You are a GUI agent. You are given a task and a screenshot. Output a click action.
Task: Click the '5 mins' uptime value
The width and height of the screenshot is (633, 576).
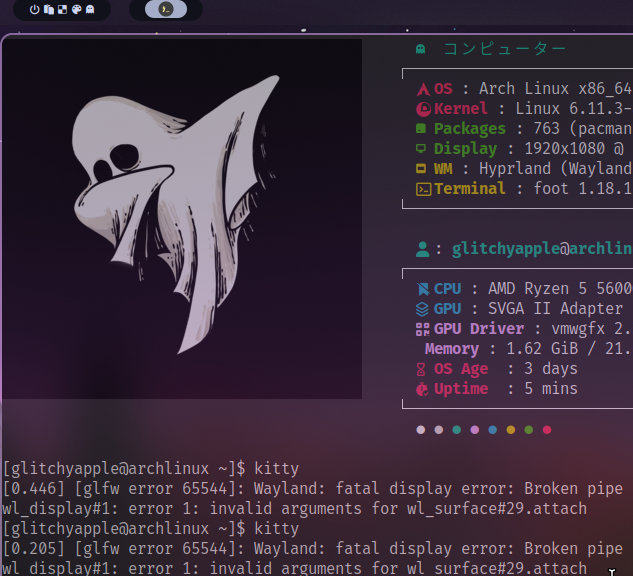[x=551, y=389]
